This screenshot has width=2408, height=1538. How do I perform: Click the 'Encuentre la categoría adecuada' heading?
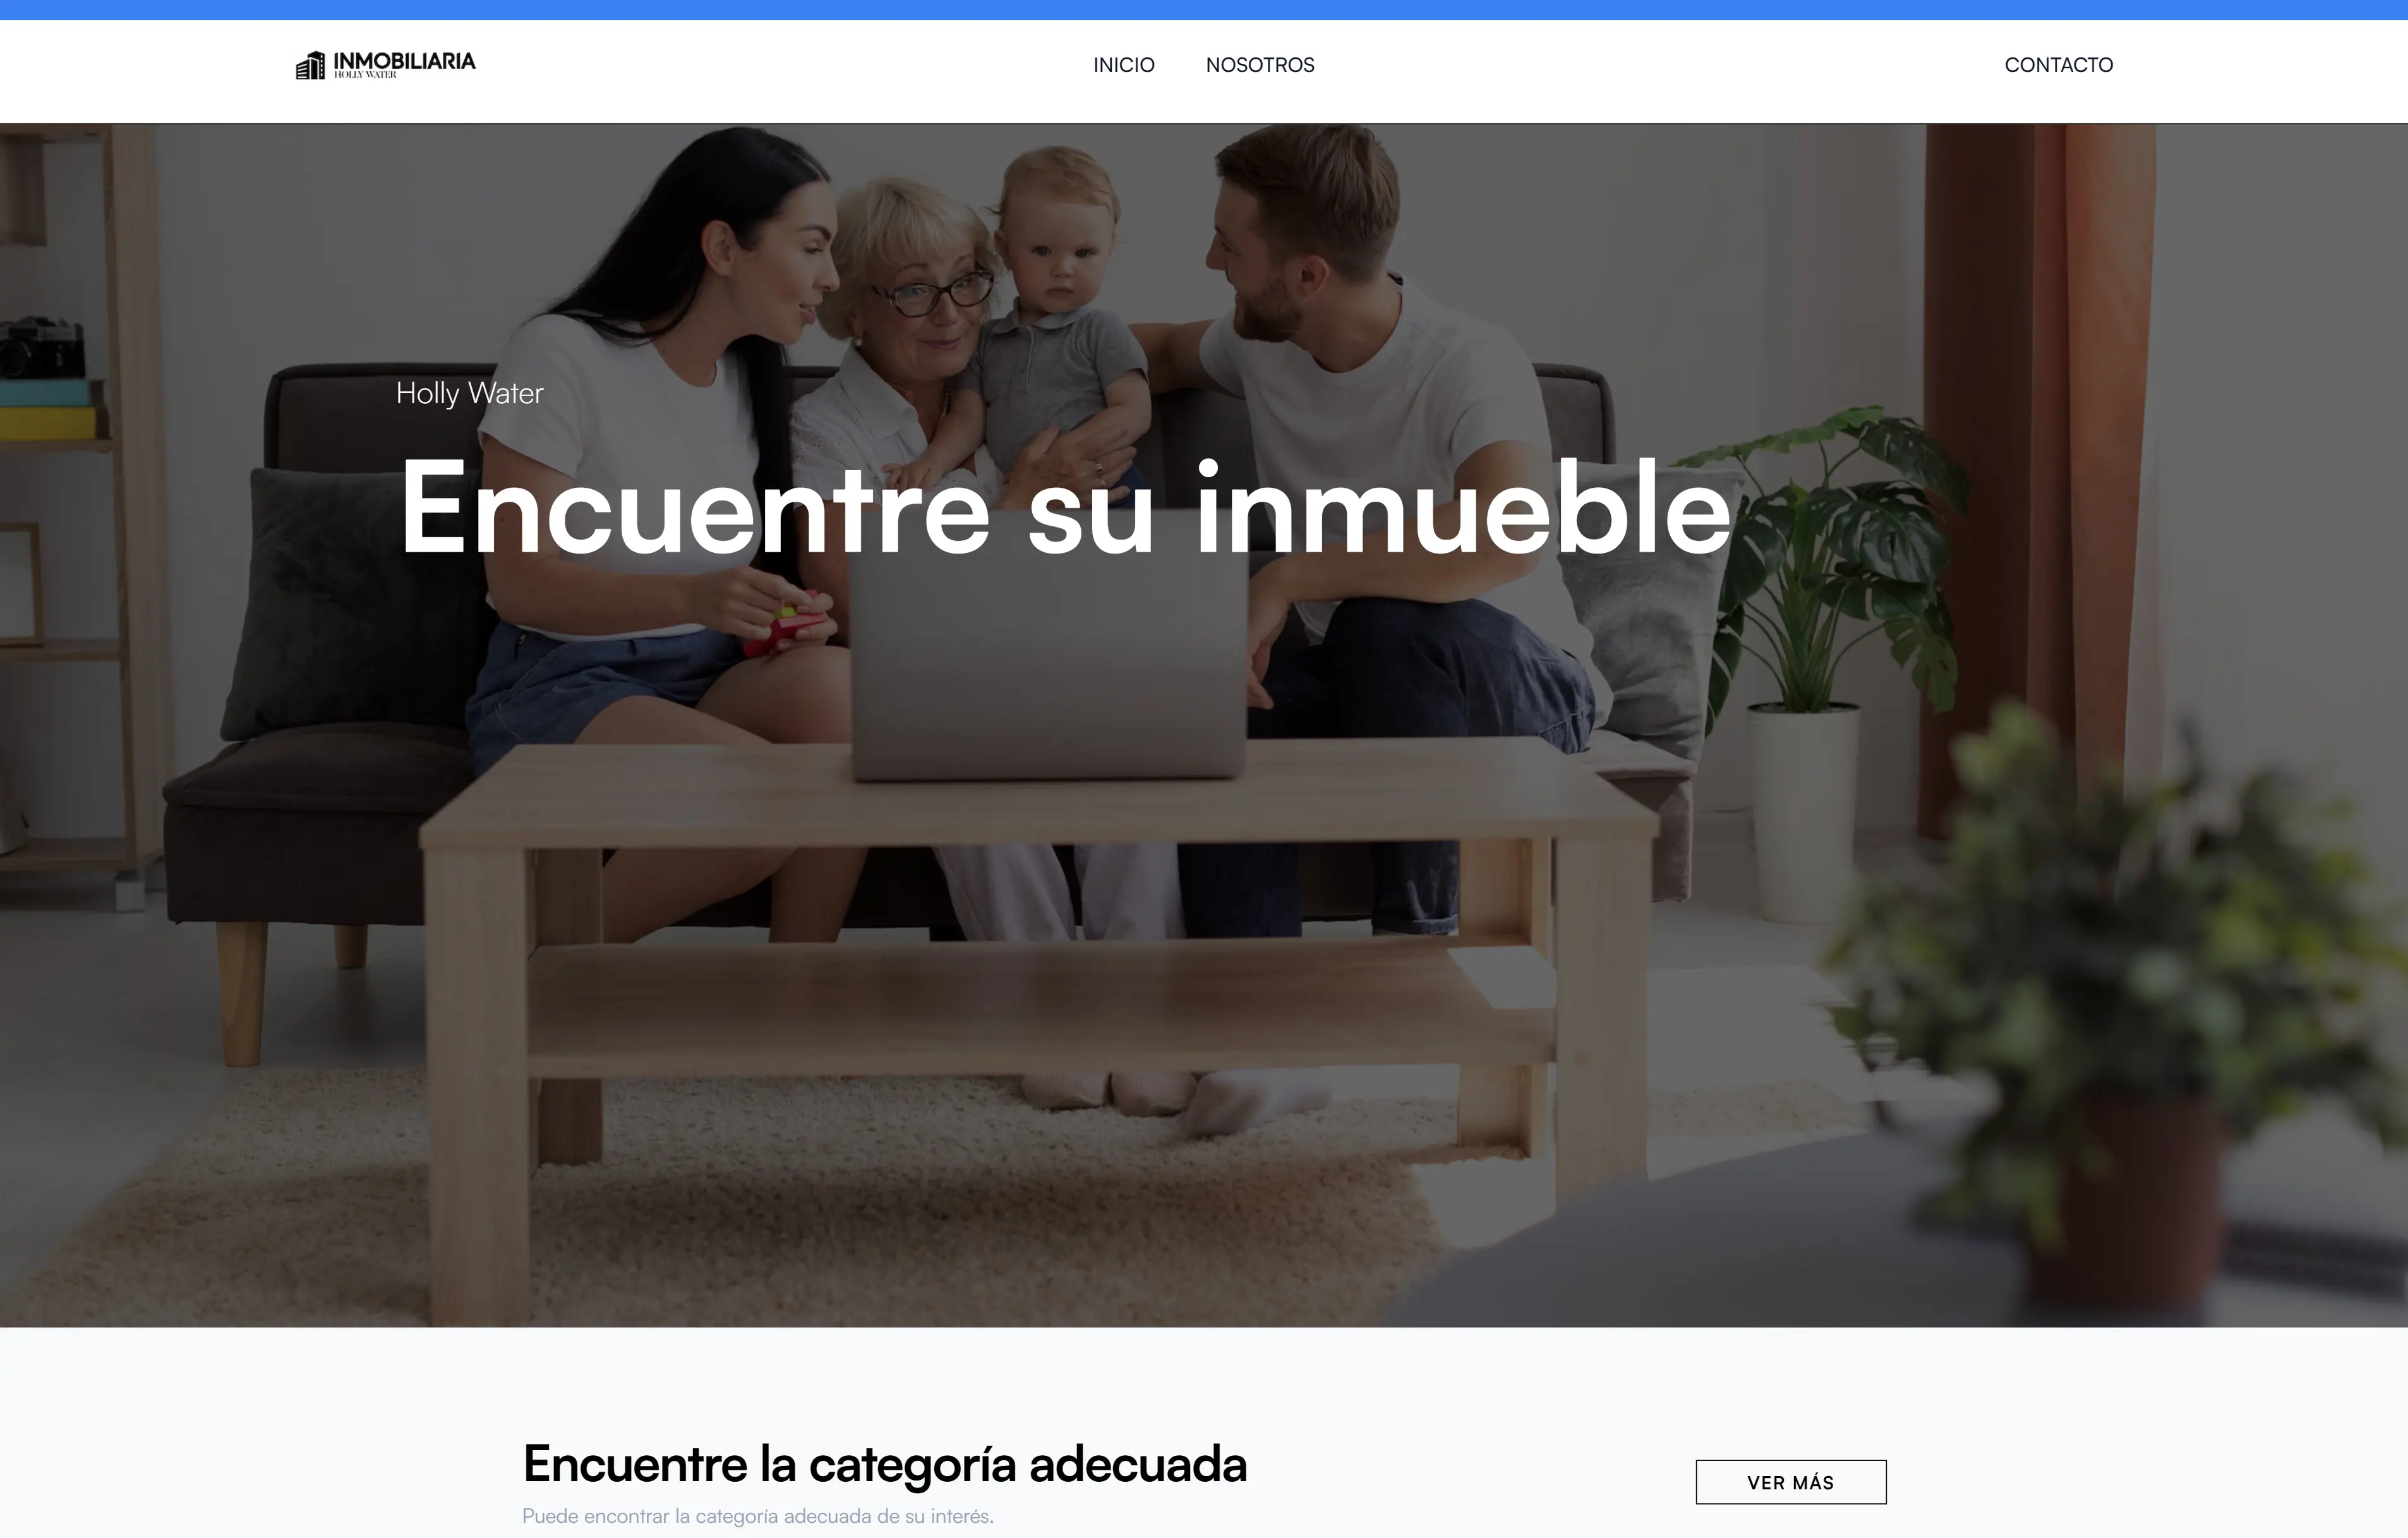885,1464
